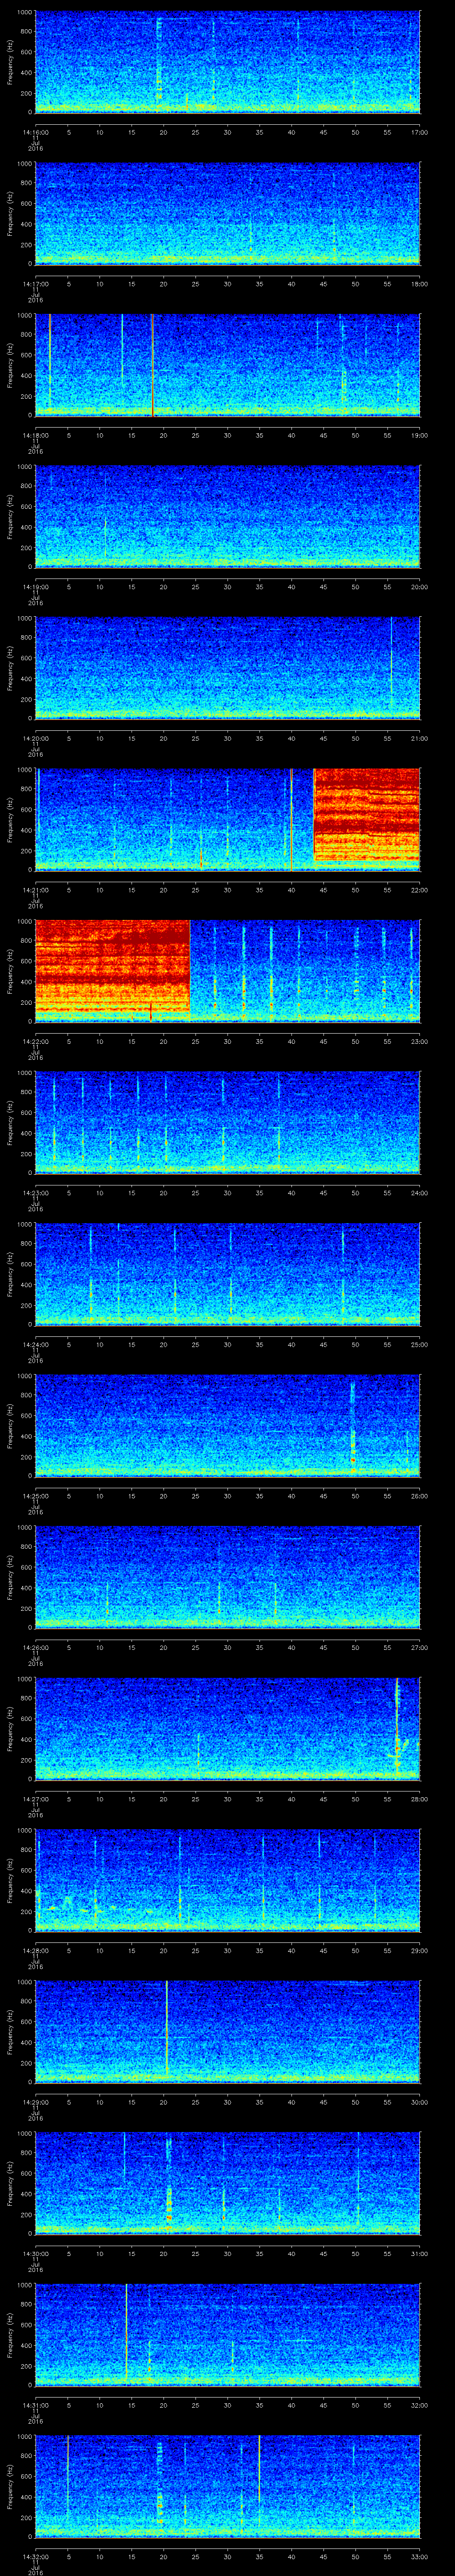Viewport: 455px width, 2576px height.
Task: Click the 14:27:00 start time label
Action: [x=35, y=1799]
